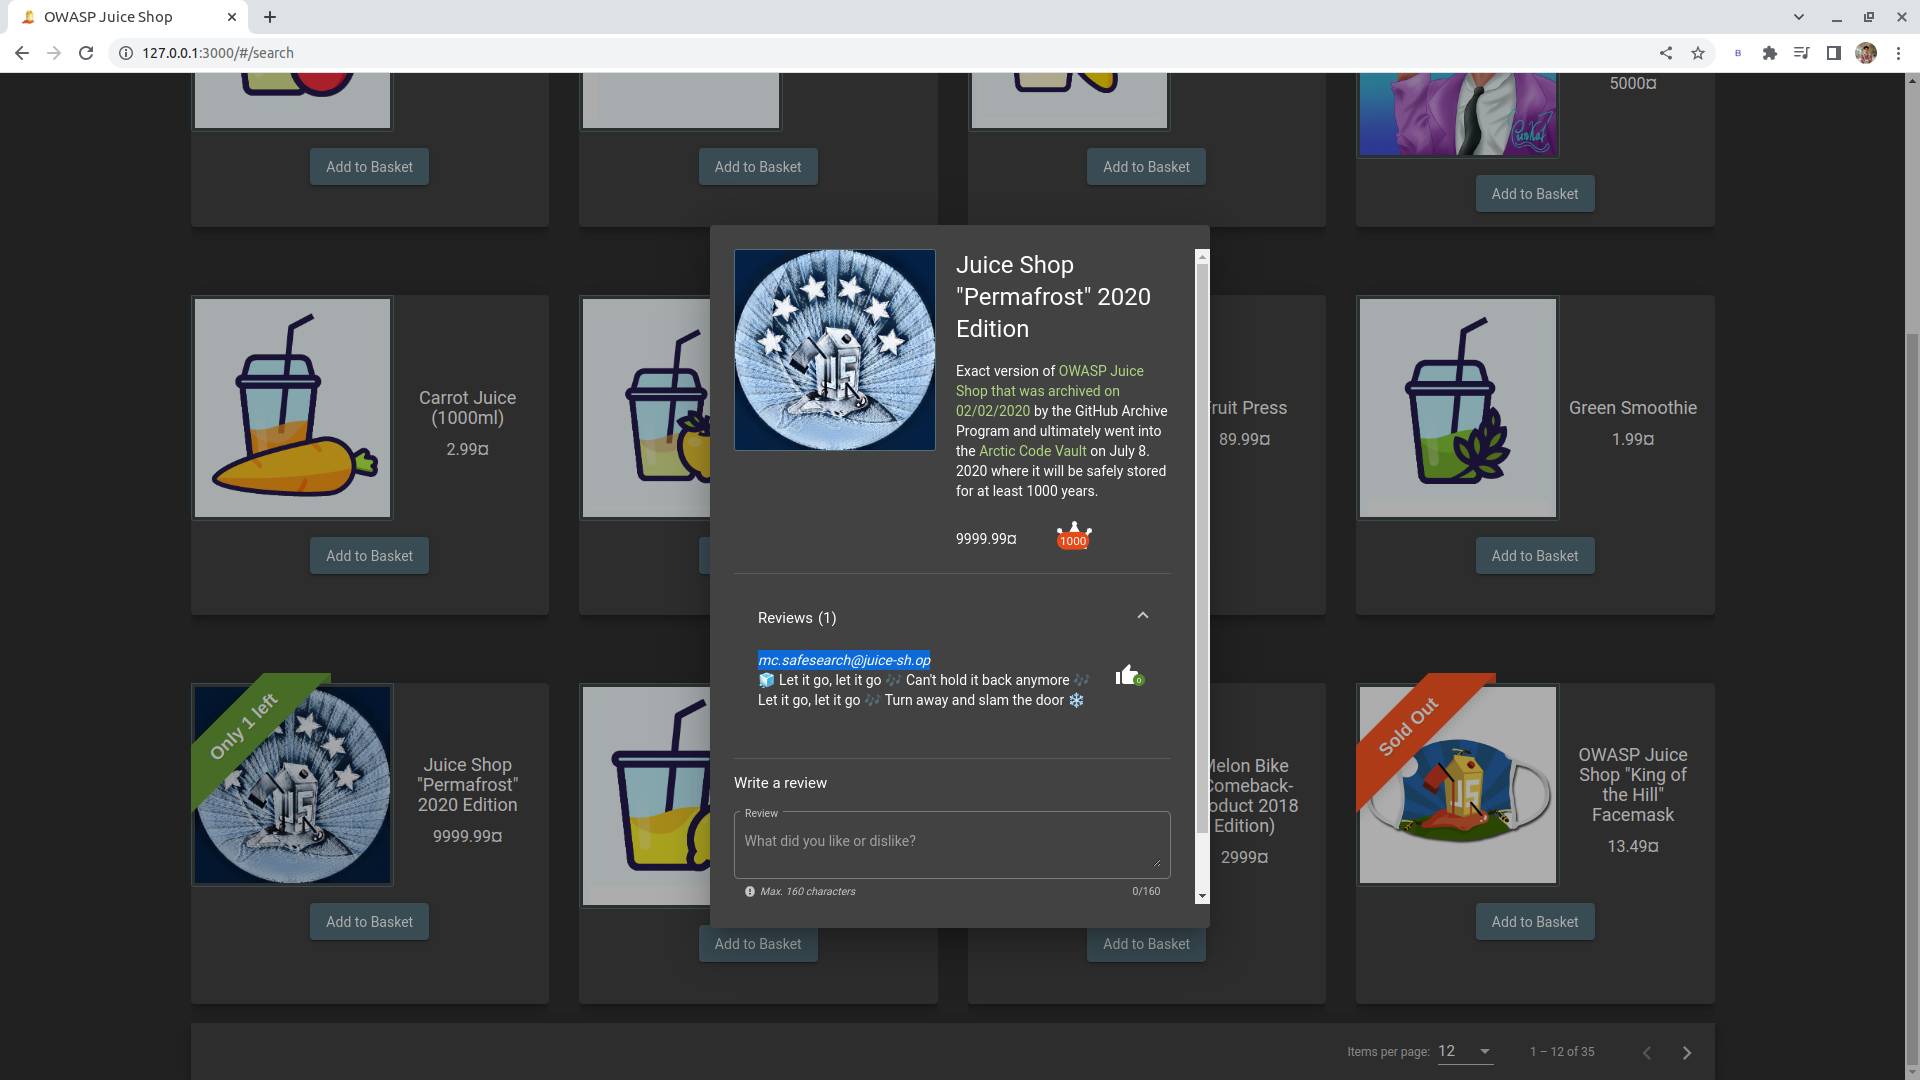Collapse the Reviews section
The image size is (1920, 1080).
point(1143,616)
